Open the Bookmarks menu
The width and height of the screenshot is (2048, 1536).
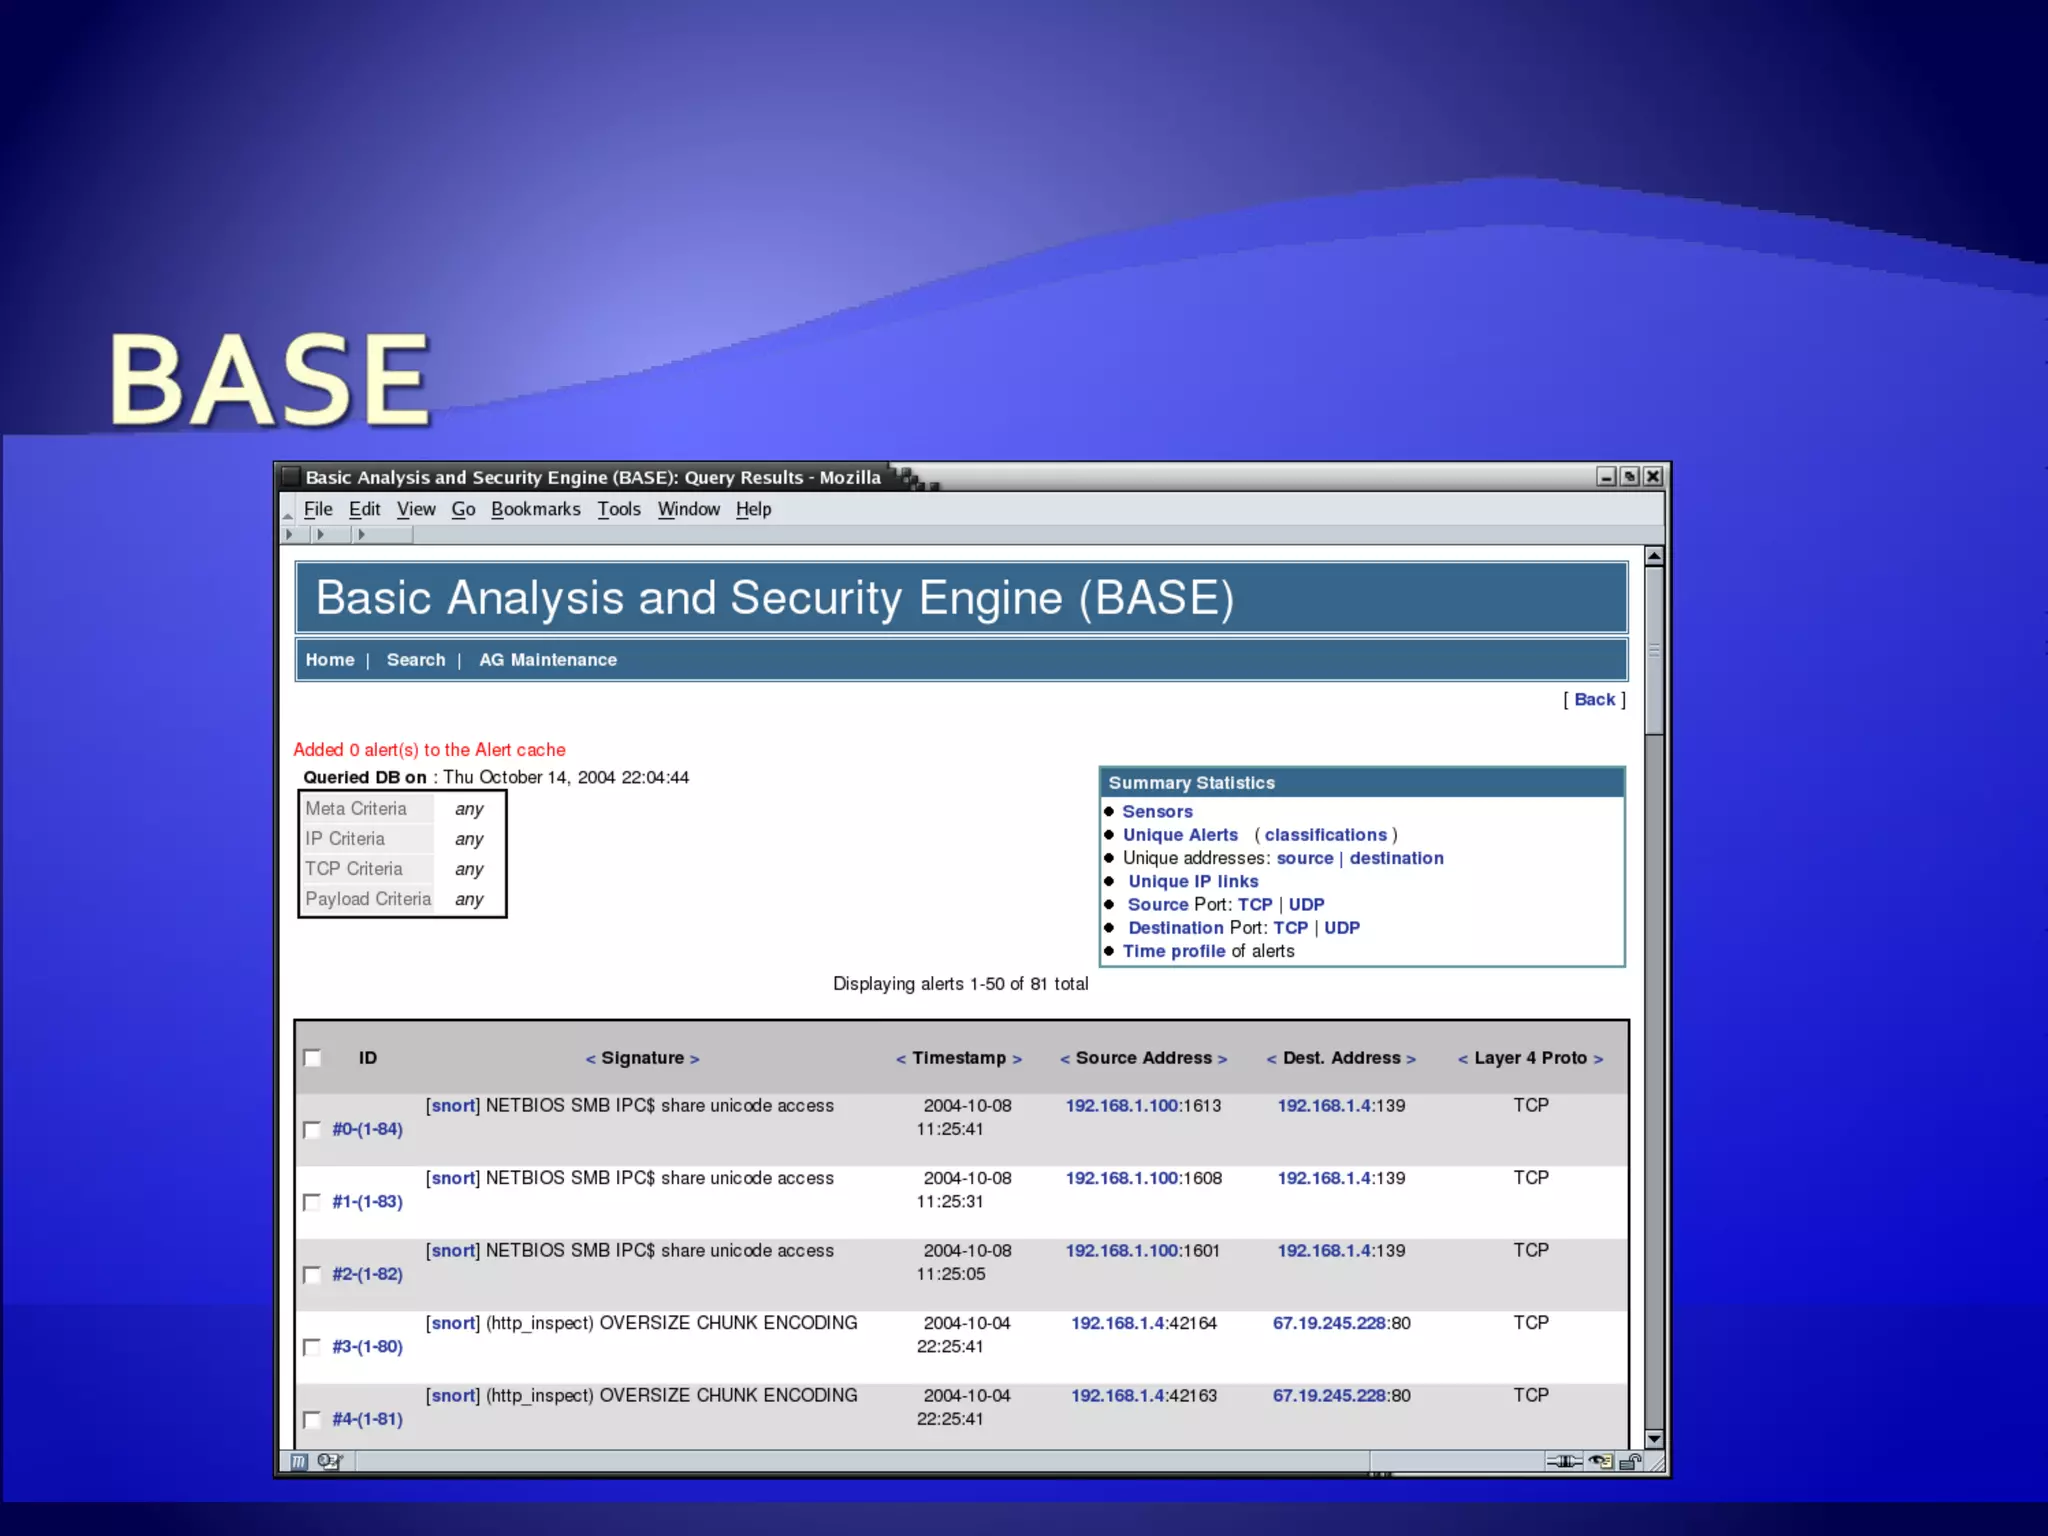pyautogui.click(x=535, y=509)
